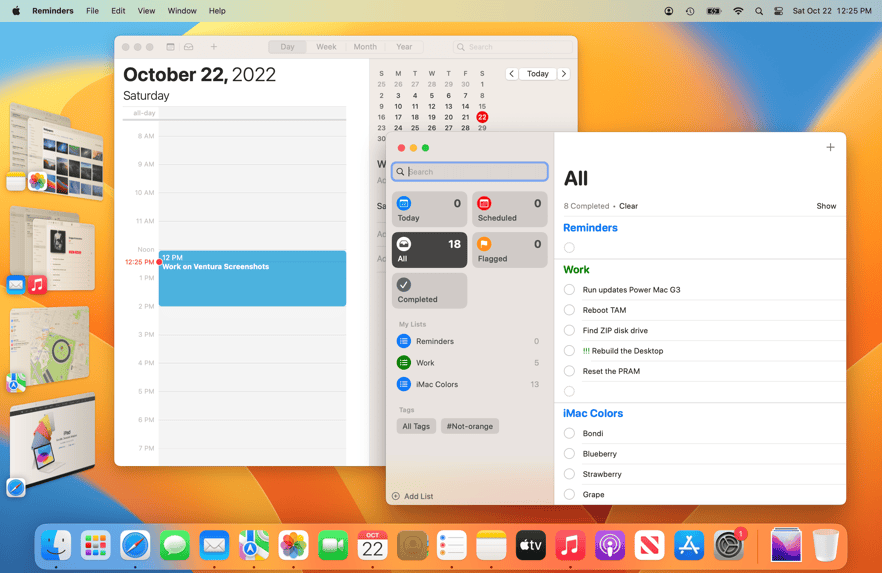Click the Reminders search field

click(470, 172)
